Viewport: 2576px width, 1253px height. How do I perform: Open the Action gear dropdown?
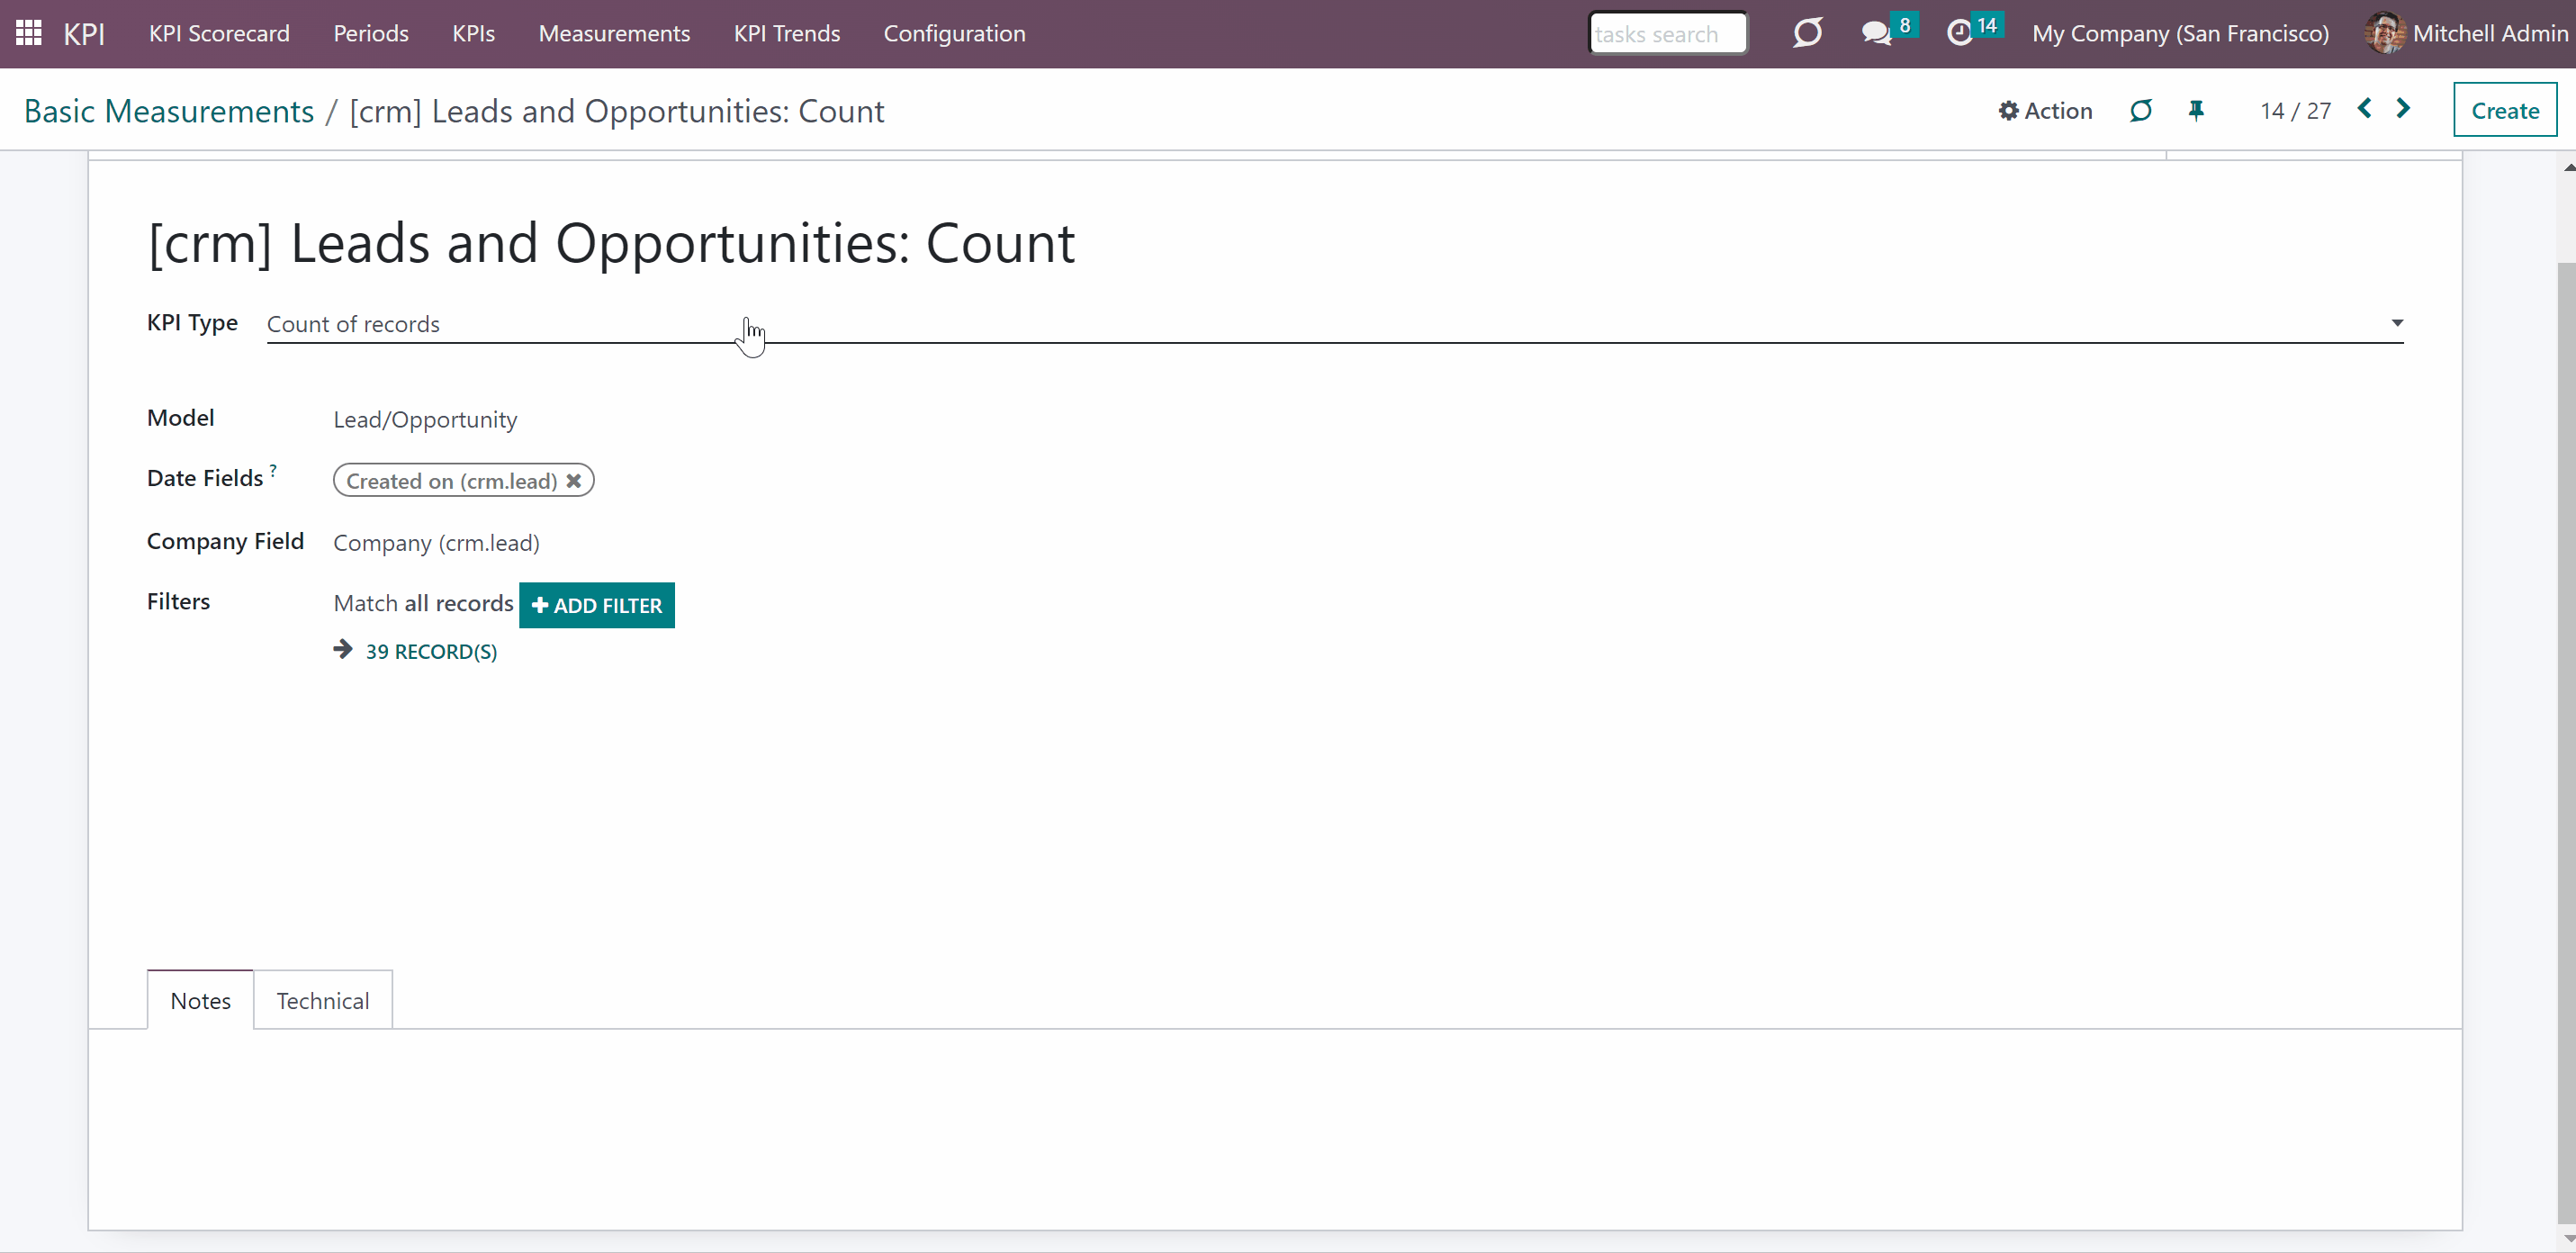click(2045, 111)
